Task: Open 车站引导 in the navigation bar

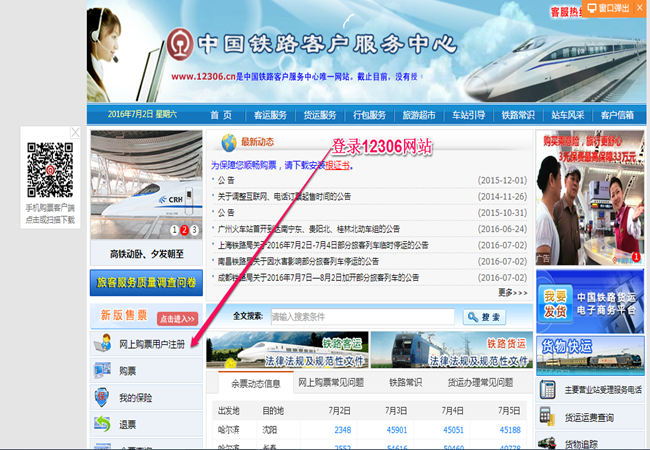Action: [x=468, y=115]
